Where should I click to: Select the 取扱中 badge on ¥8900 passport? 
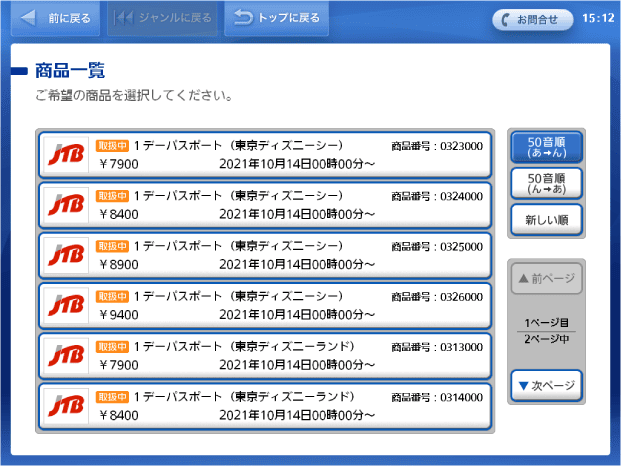tap(112, 246)
